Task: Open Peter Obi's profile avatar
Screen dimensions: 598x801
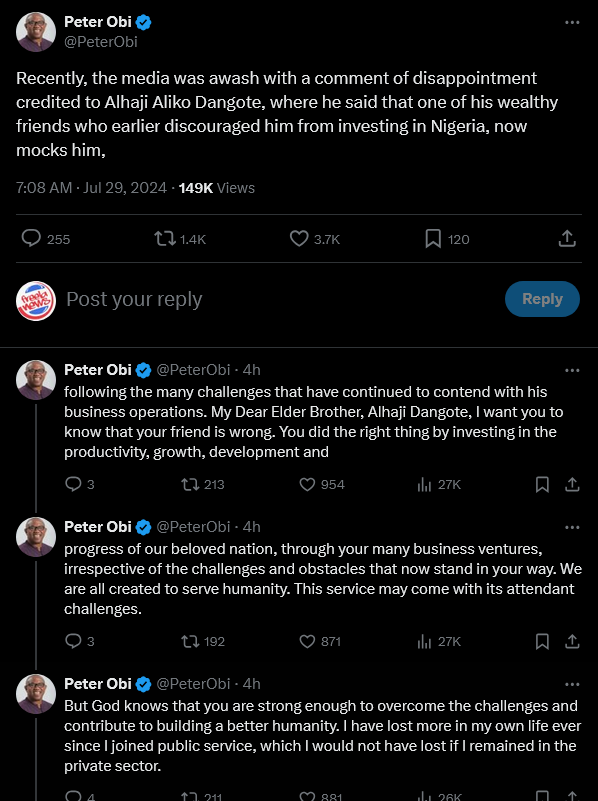Action: (x=36, y=31)
